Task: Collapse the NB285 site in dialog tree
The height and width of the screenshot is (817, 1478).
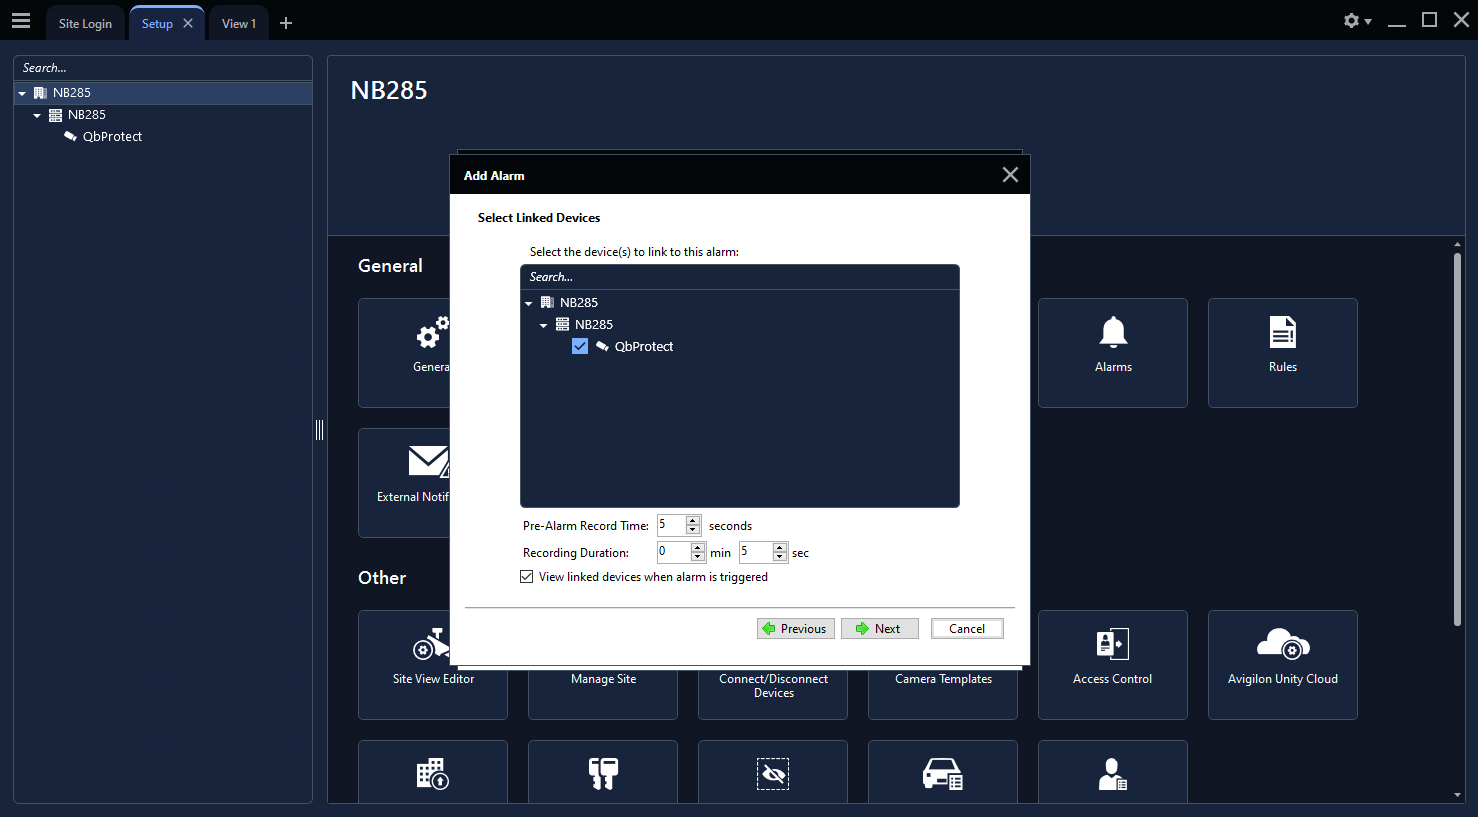Action: 529,303
